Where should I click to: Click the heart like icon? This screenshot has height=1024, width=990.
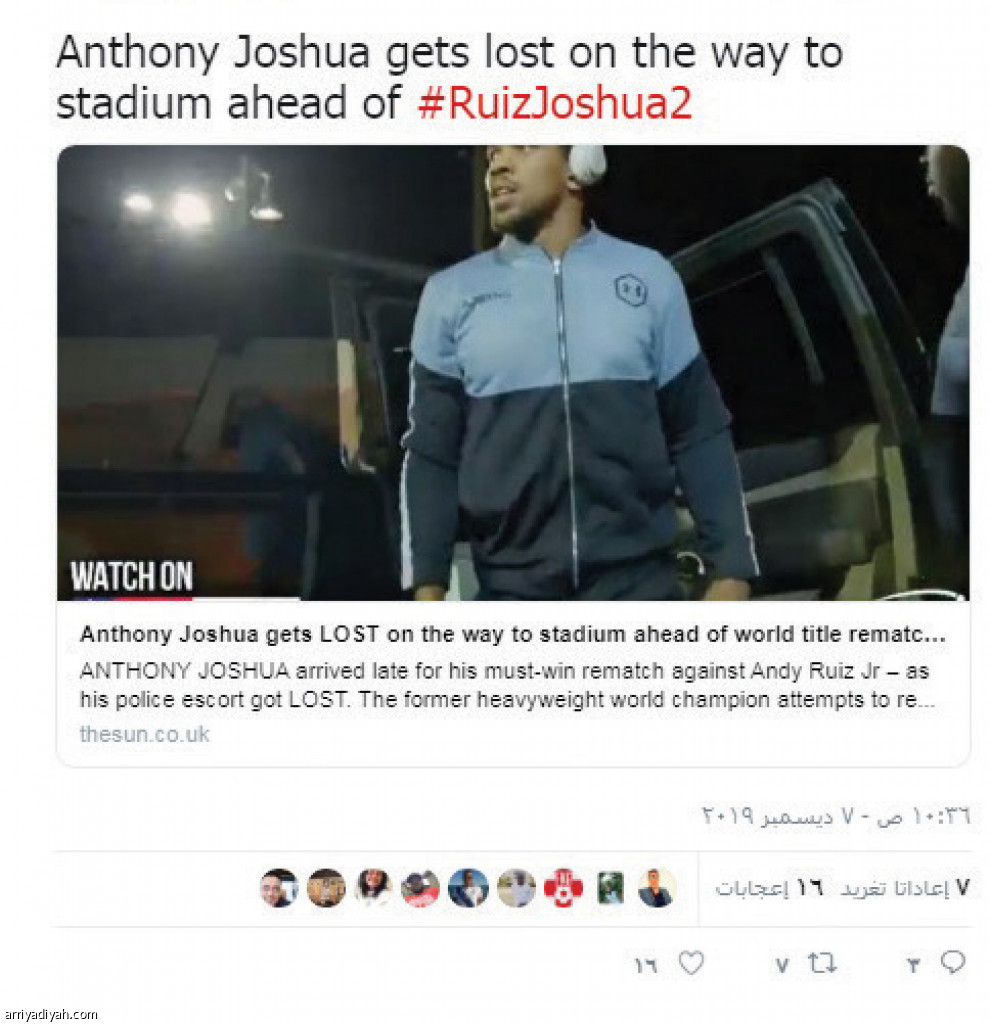691,963
